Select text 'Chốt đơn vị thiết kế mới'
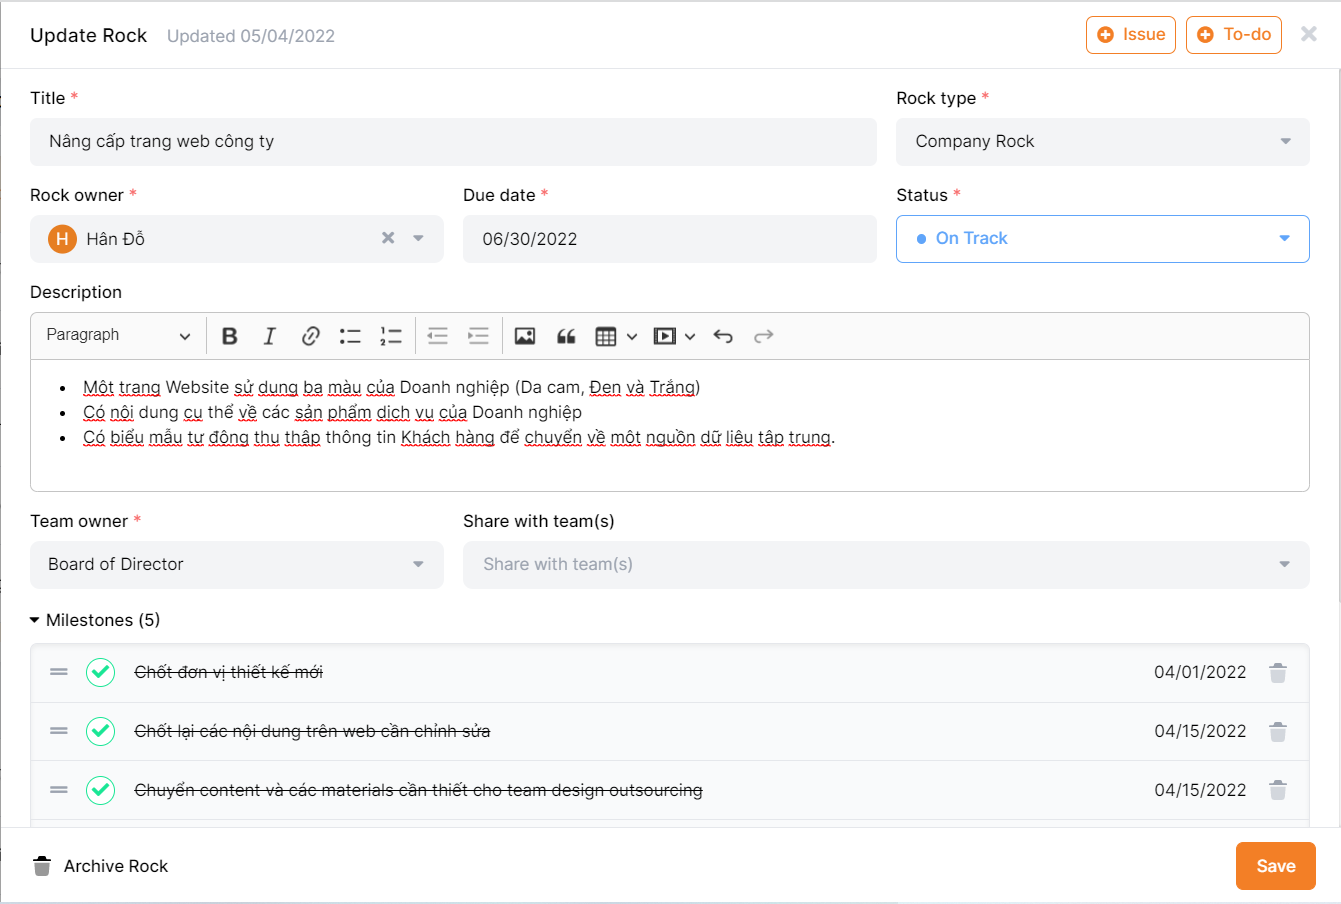1341x904 pixels. click(229, 672)
